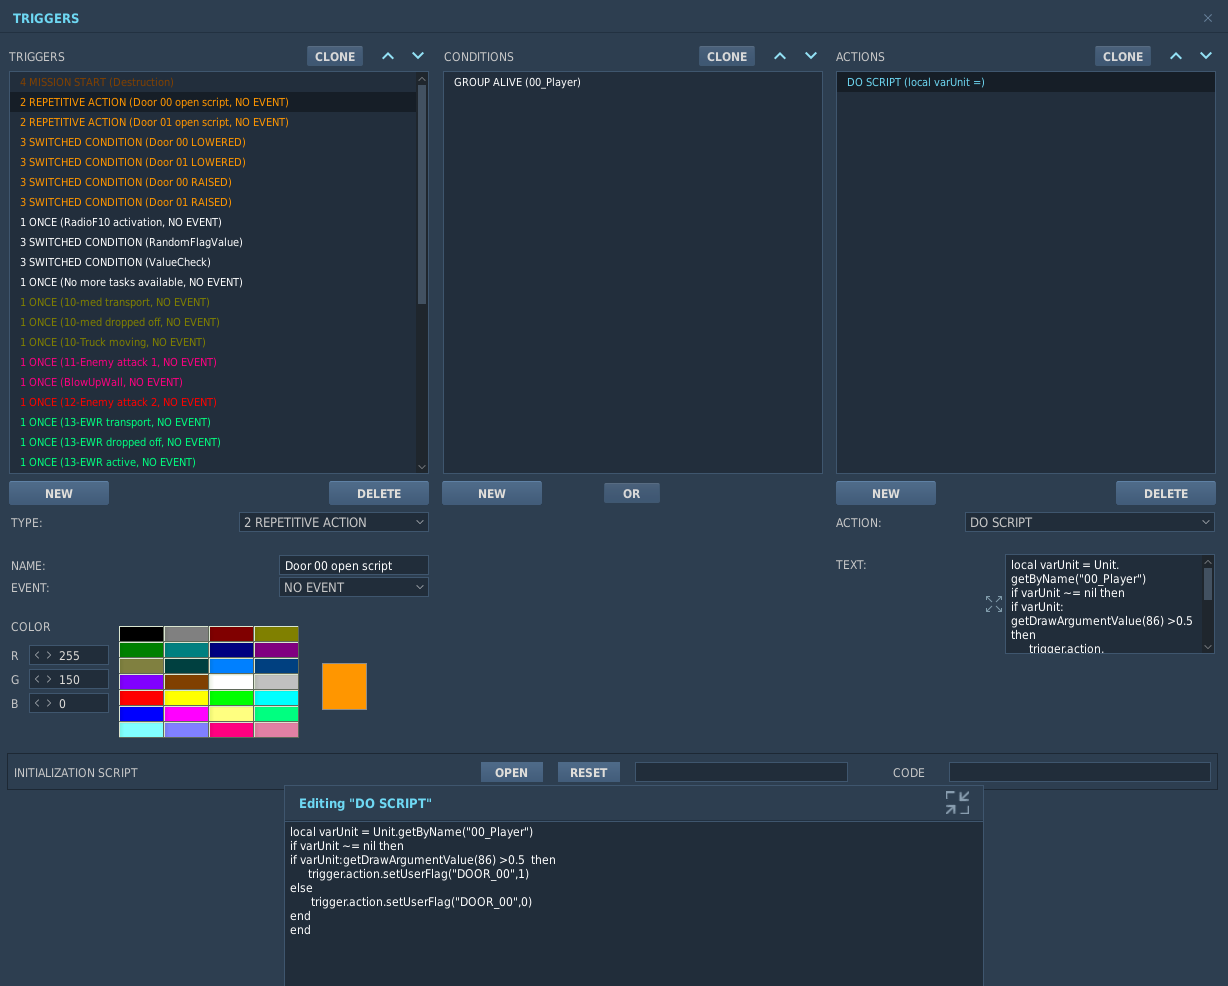Image resolution: width=1228 pixels, height=986 pixels.
Task: Adjust the G color value stepper
Action: tap(69, 679)
